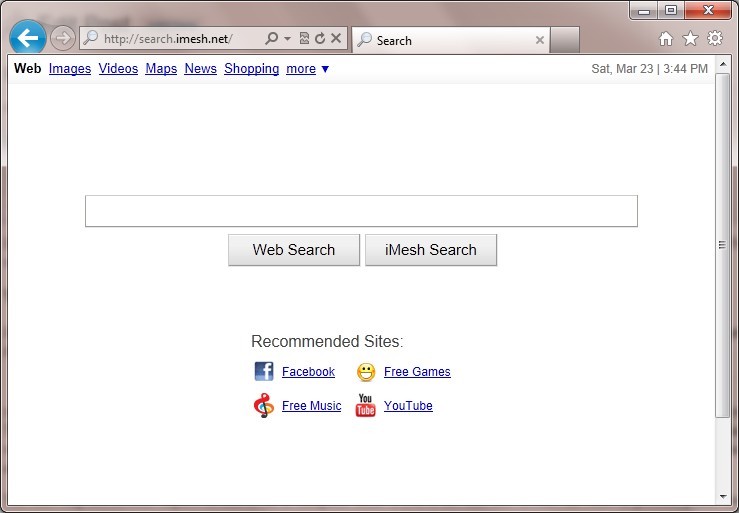Screen dimensions: 739x513
Task: Open the Images search link
Action: coord(70,68)
